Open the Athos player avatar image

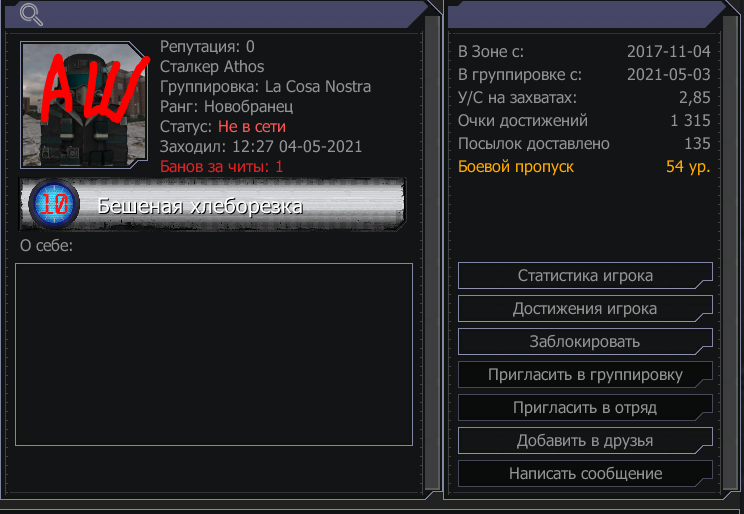[84, 105]
